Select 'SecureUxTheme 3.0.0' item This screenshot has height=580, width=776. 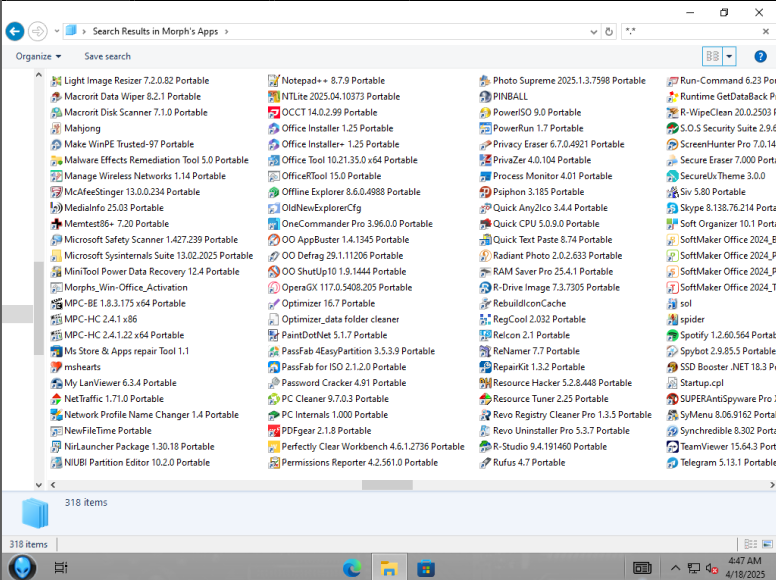pos(716,176)
